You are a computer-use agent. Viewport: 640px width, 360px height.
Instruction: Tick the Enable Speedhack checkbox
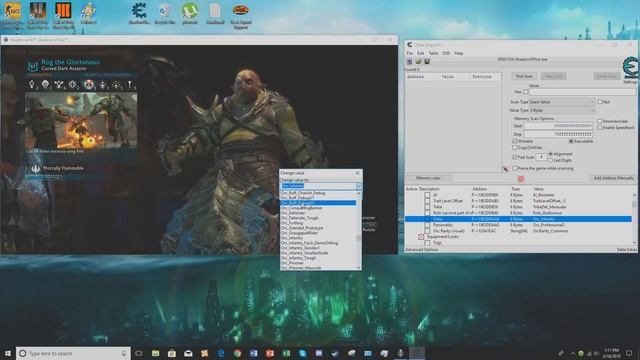click(600, 128)
